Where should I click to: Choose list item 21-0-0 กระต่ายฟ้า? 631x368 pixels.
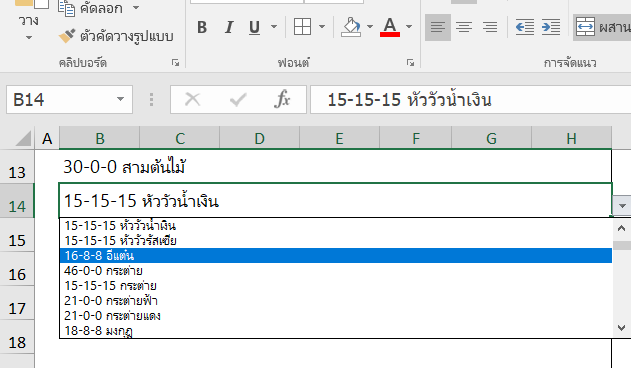tap(336, 300)
